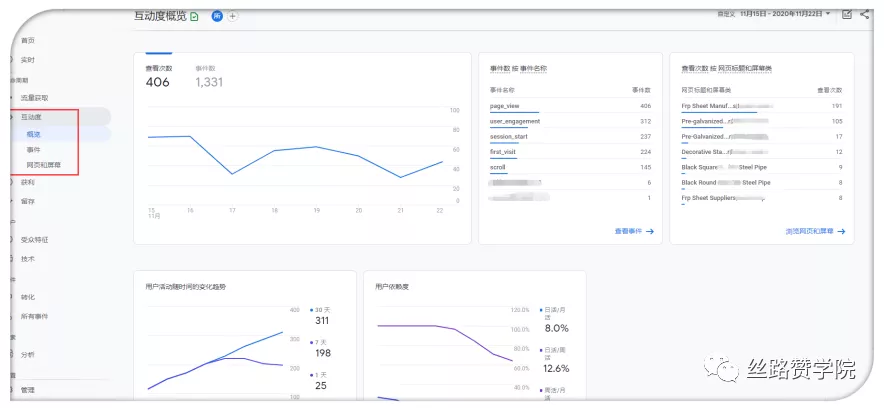Switch to 事件数 1,331 metric tab
884x408 pixels.
tap(209, 76)
